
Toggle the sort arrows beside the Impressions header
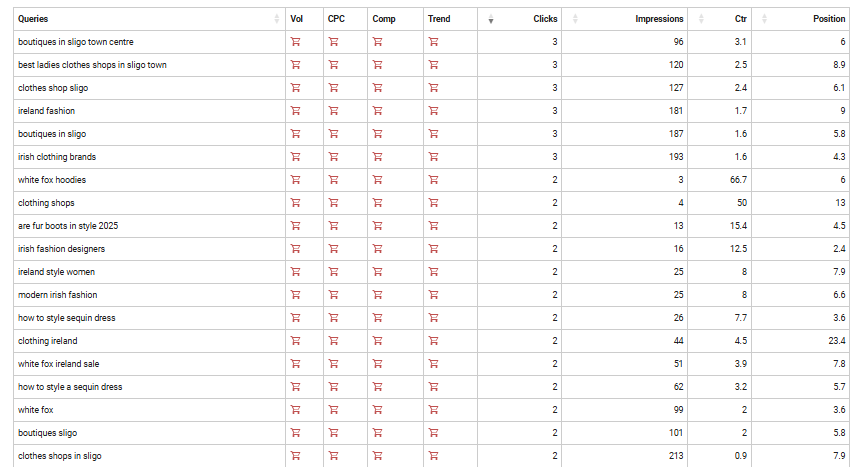tap(577, 19)
